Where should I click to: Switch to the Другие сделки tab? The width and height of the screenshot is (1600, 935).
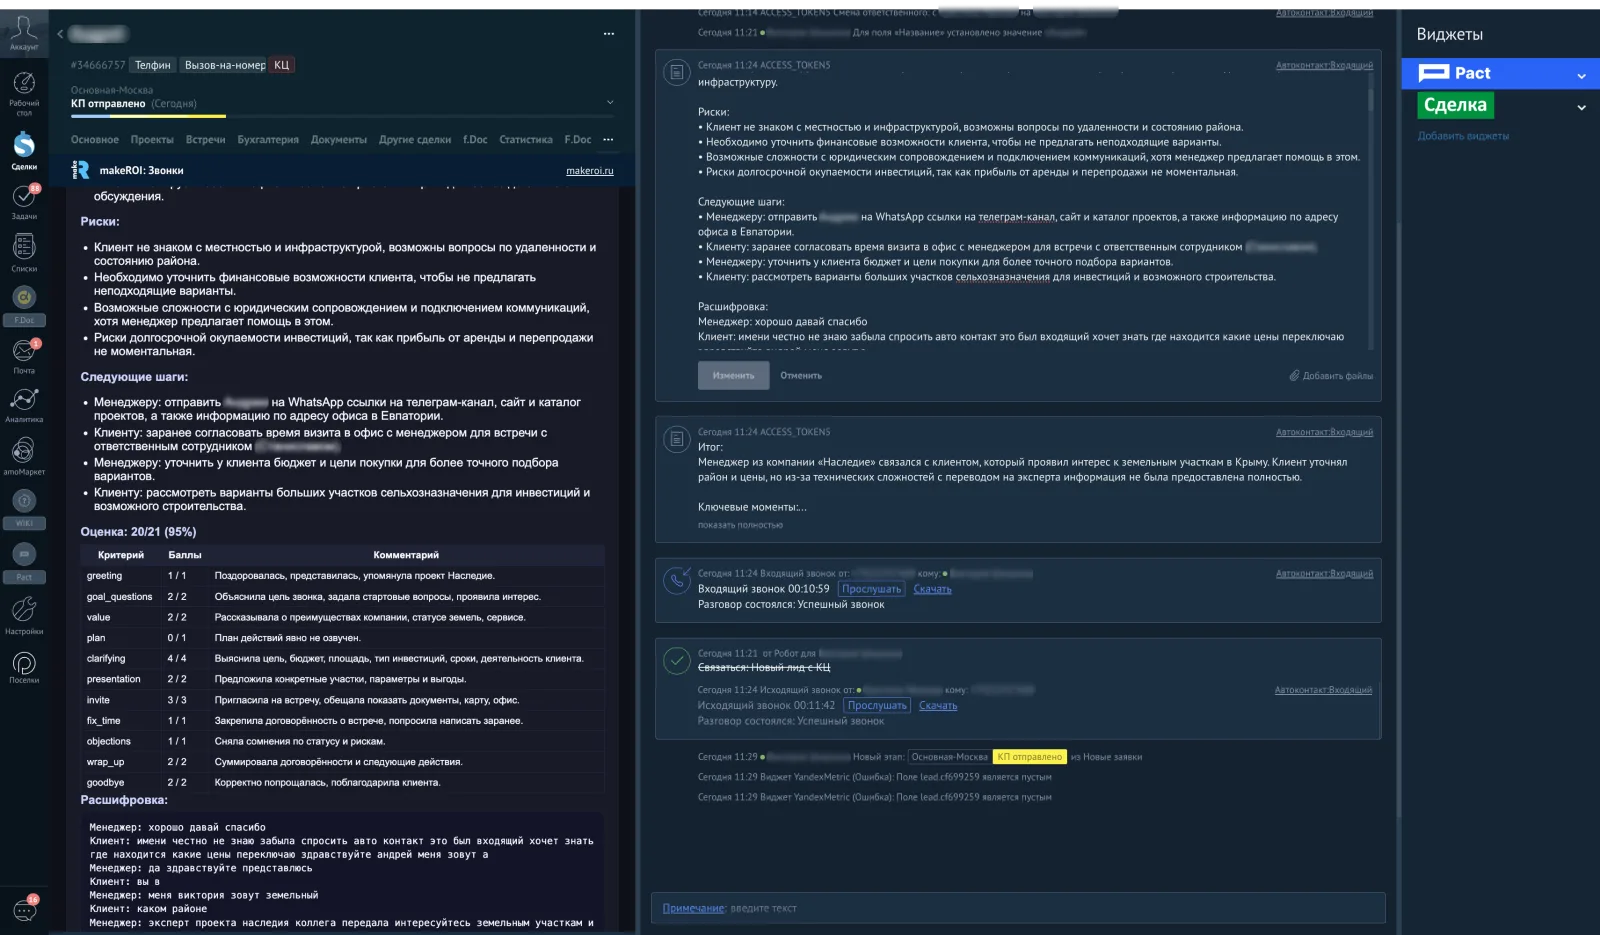pyautogui.click(x=415, y=140)
